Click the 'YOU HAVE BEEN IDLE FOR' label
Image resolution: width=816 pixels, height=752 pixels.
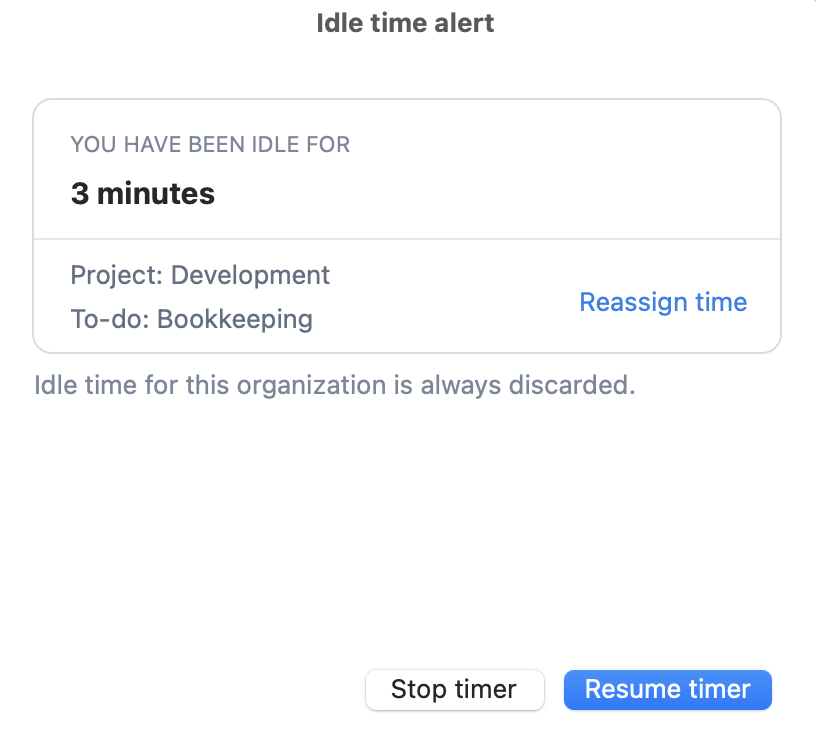coord(210,145)
